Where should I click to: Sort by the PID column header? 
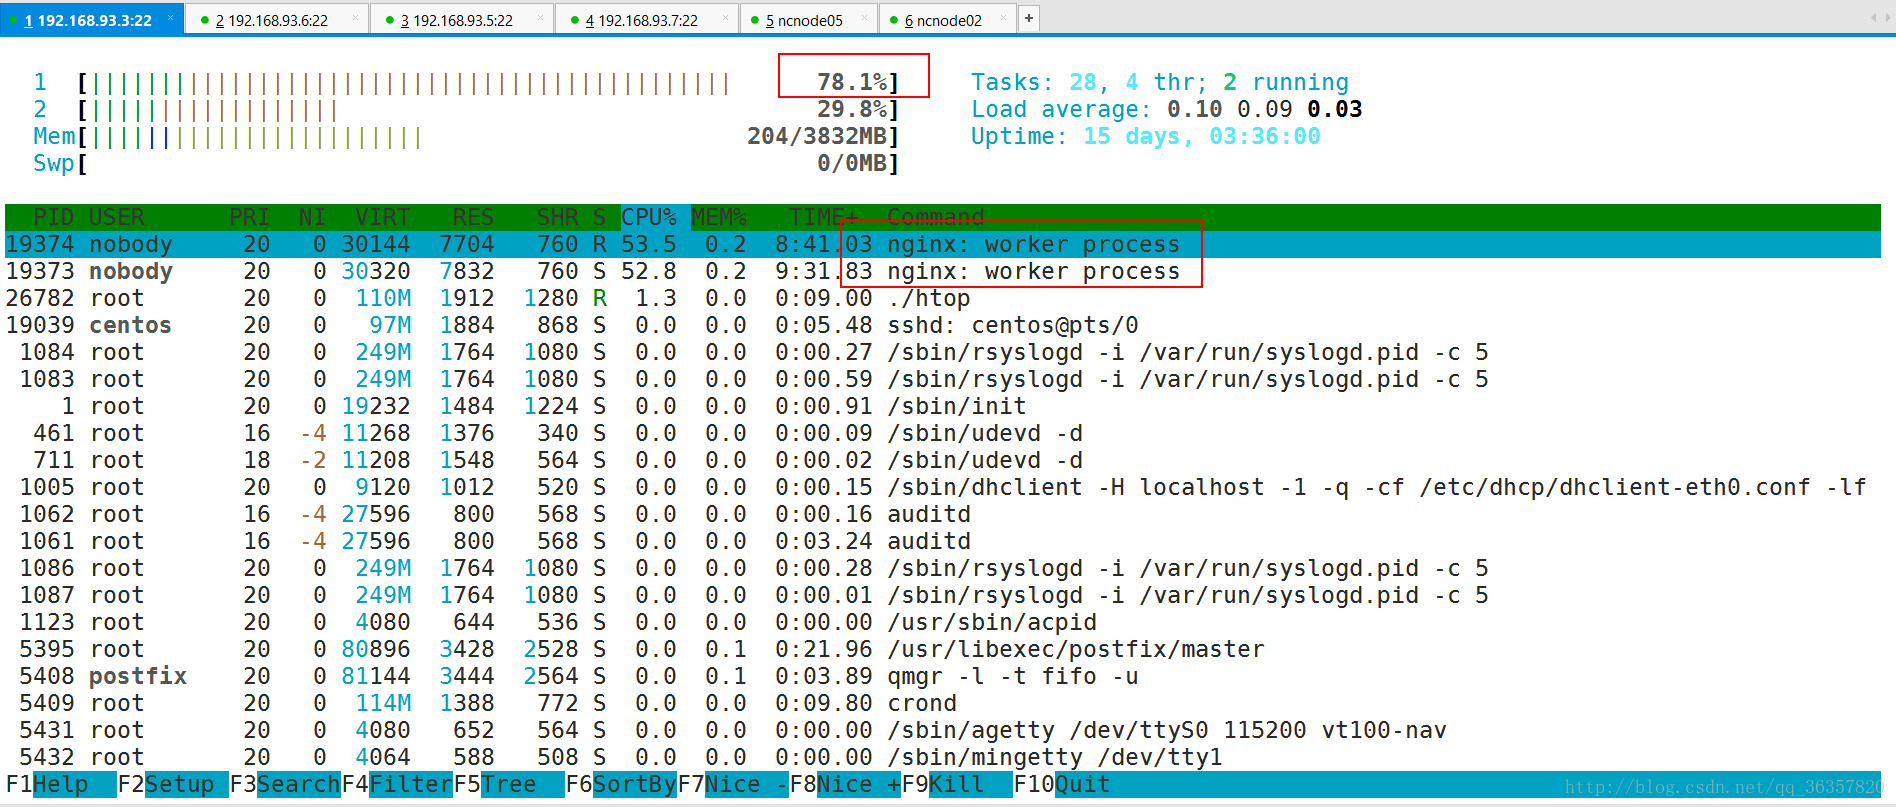coord(54,217)
